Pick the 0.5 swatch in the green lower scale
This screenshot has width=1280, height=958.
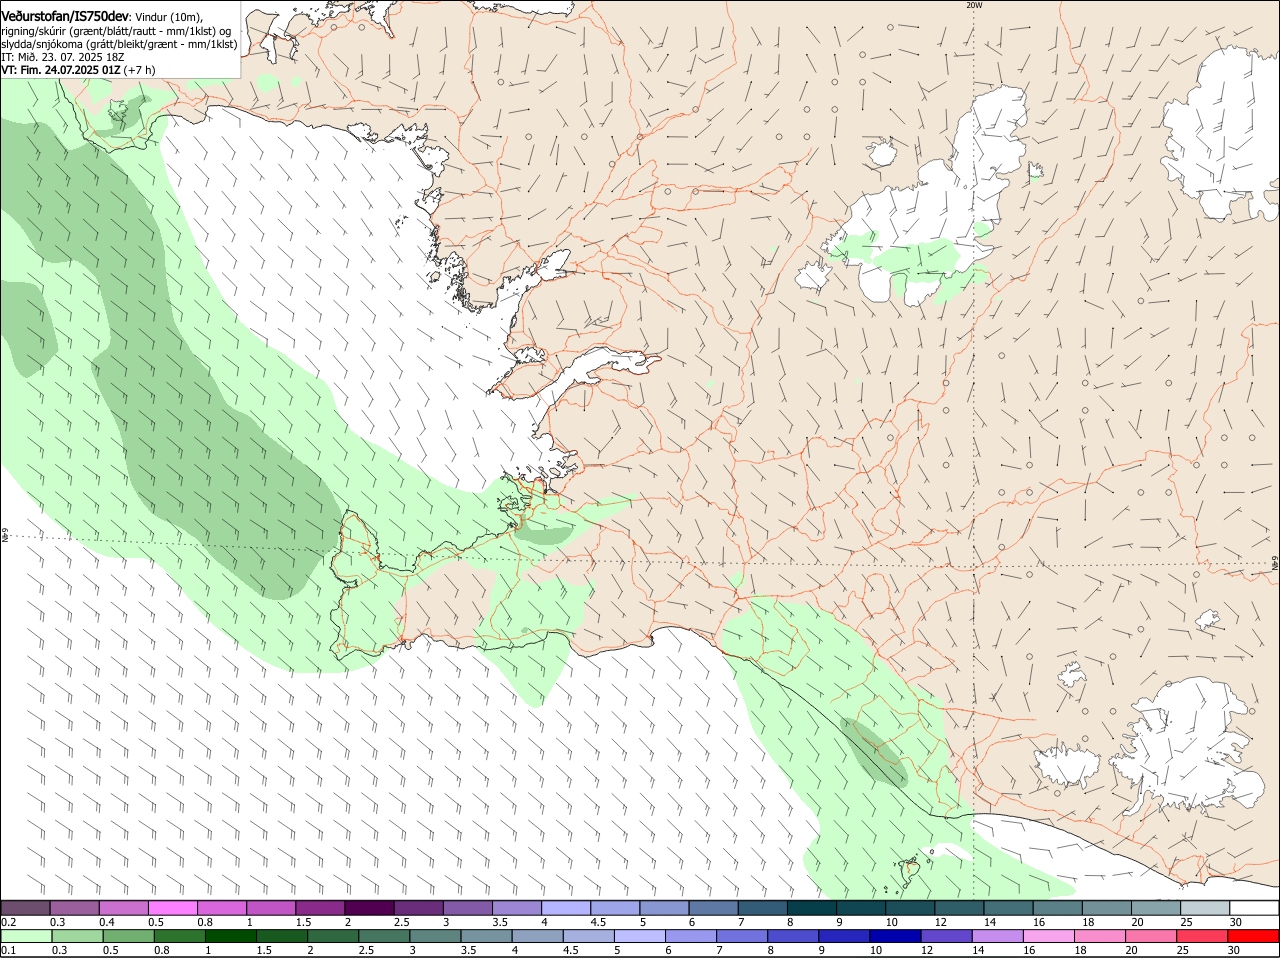[x=128, y=937]
